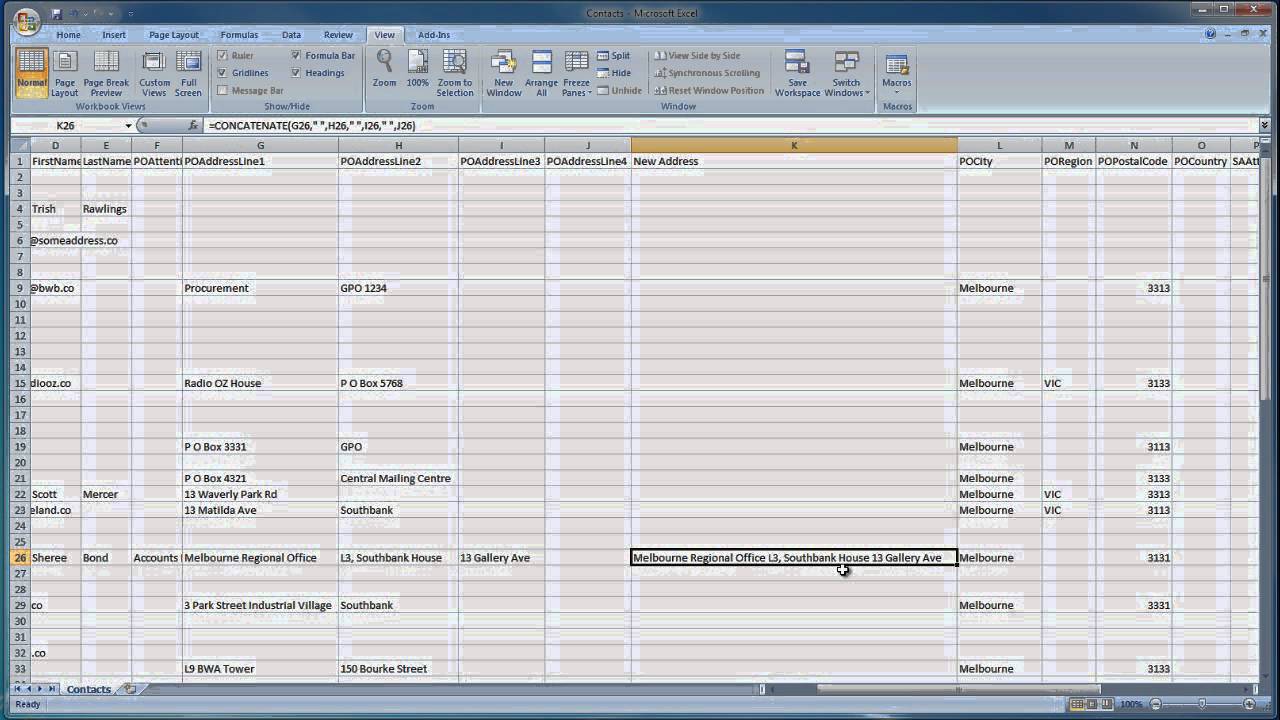Open the Name Box dropdown arrow
1280x720 pixels.
pyautogui.click(x=128, y=126)
